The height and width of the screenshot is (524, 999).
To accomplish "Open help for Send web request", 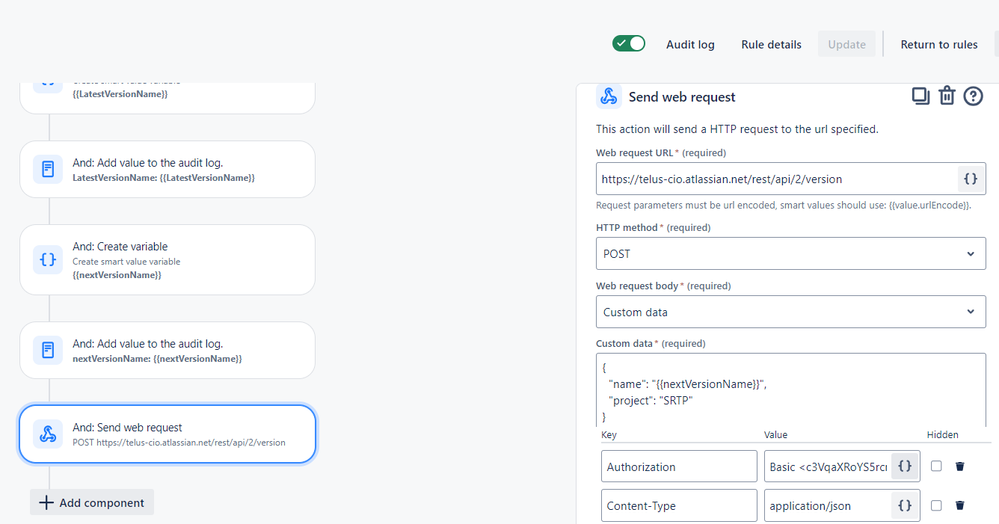I will (973, 96).
